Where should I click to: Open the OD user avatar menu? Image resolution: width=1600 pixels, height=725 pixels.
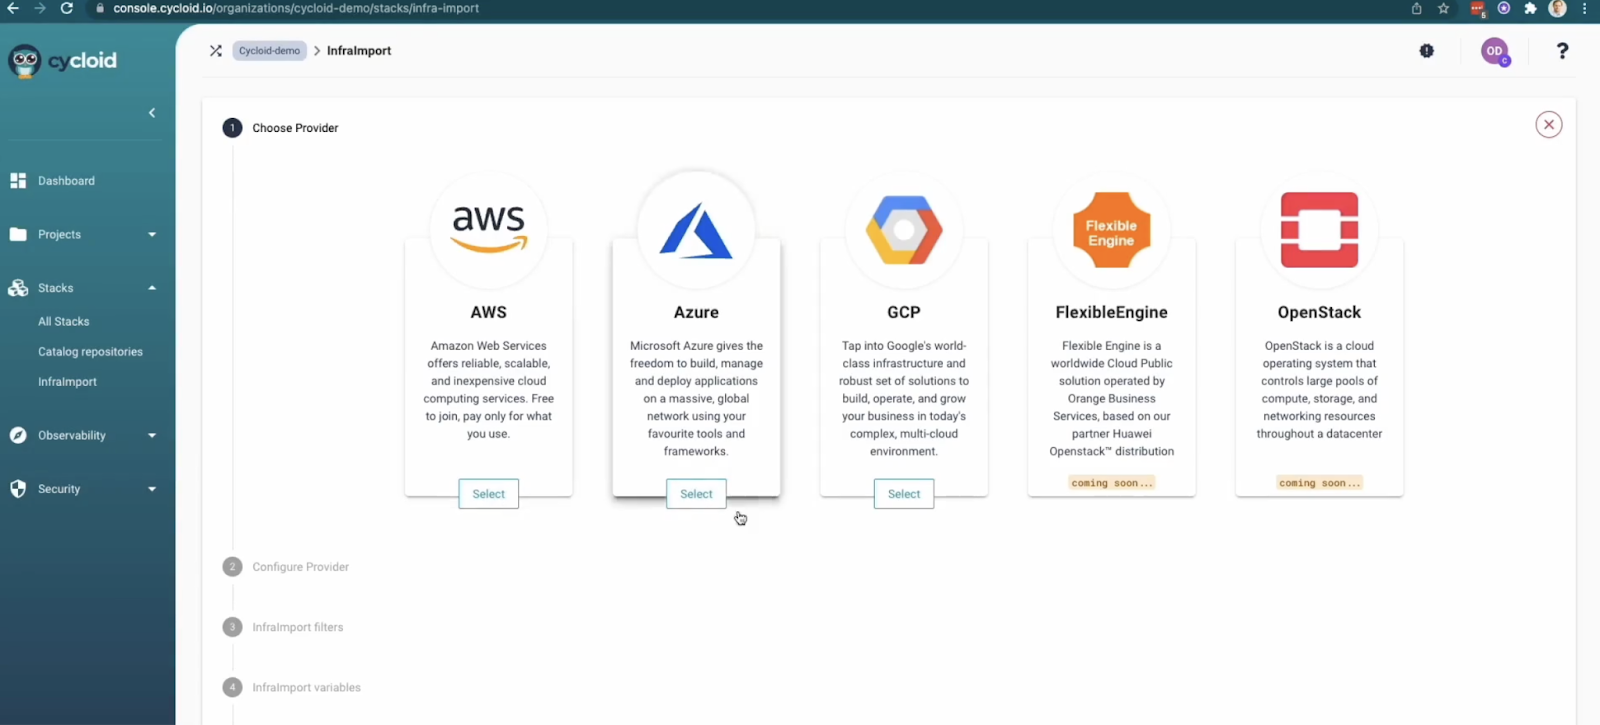coord(1494,51)
